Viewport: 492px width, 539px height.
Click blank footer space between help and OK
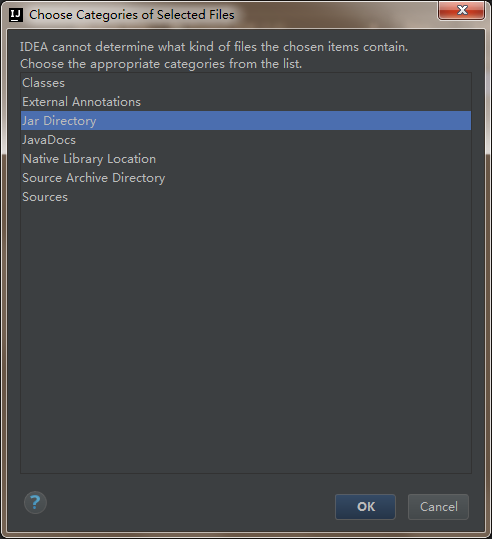191,505
